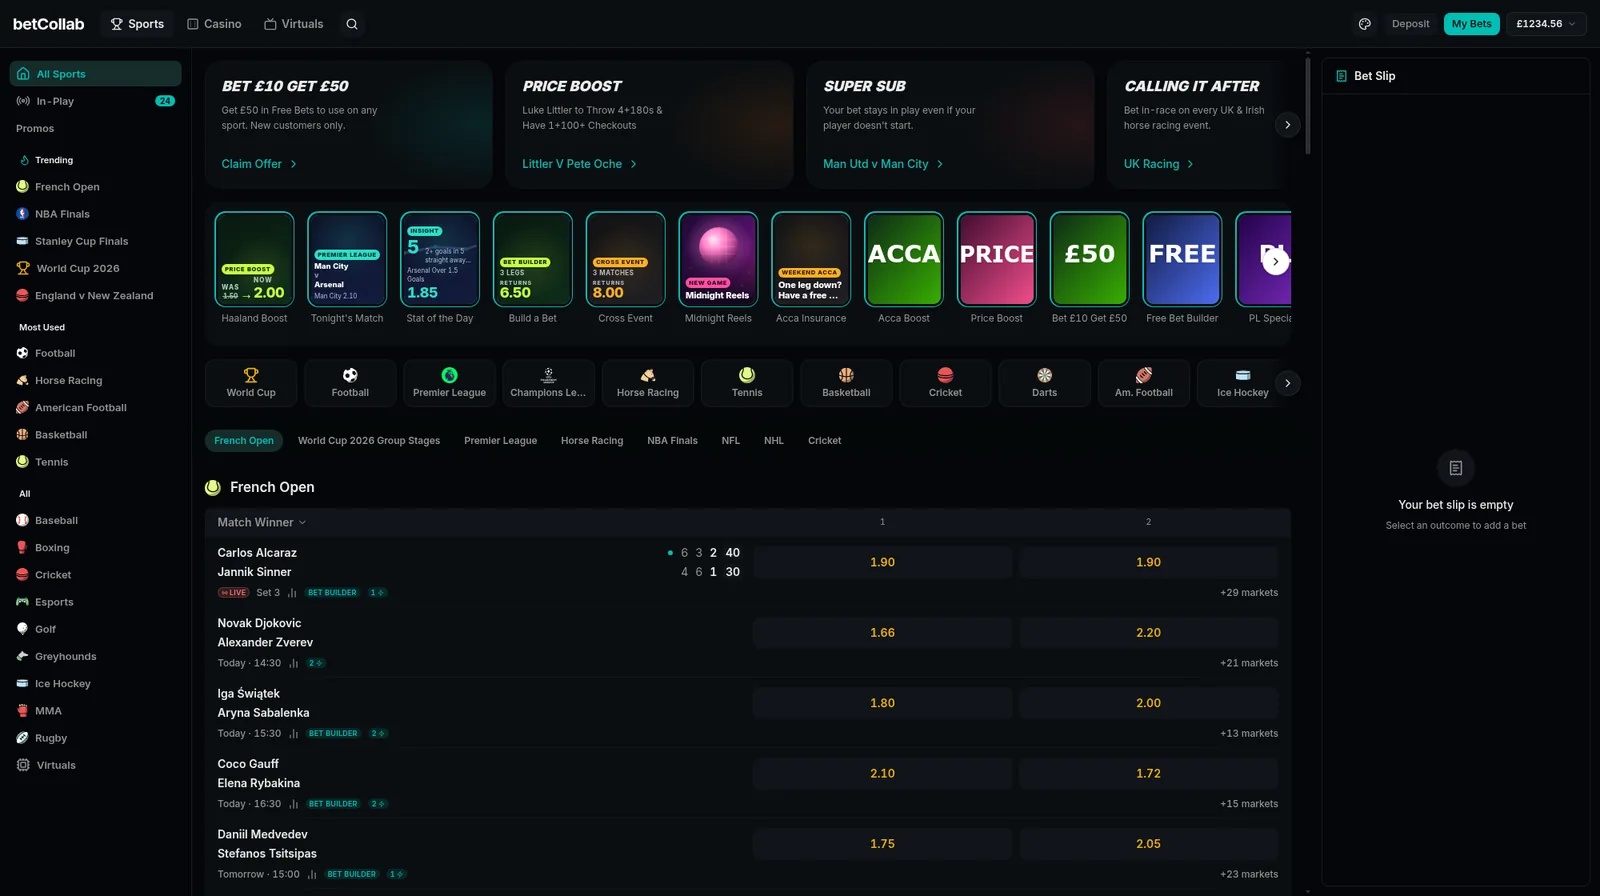
Task: Toggle Sabalenka odds 2.00 selection
Action: pos(1148,703)
